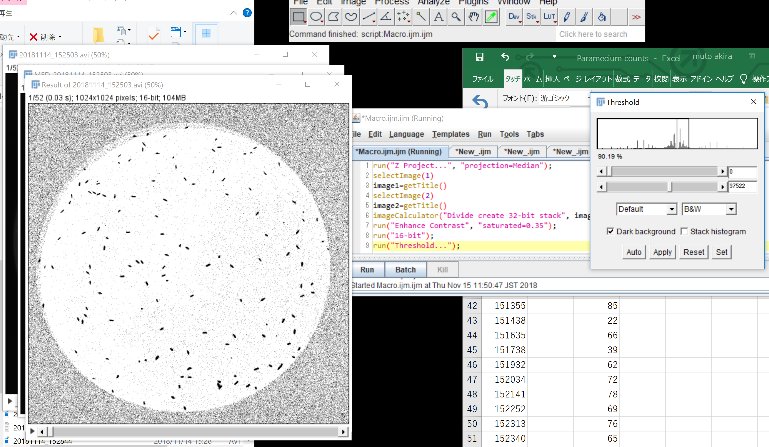Open ImageJ Process menu
The height and width of the screenshot is (447, 769).
(391, 2)
